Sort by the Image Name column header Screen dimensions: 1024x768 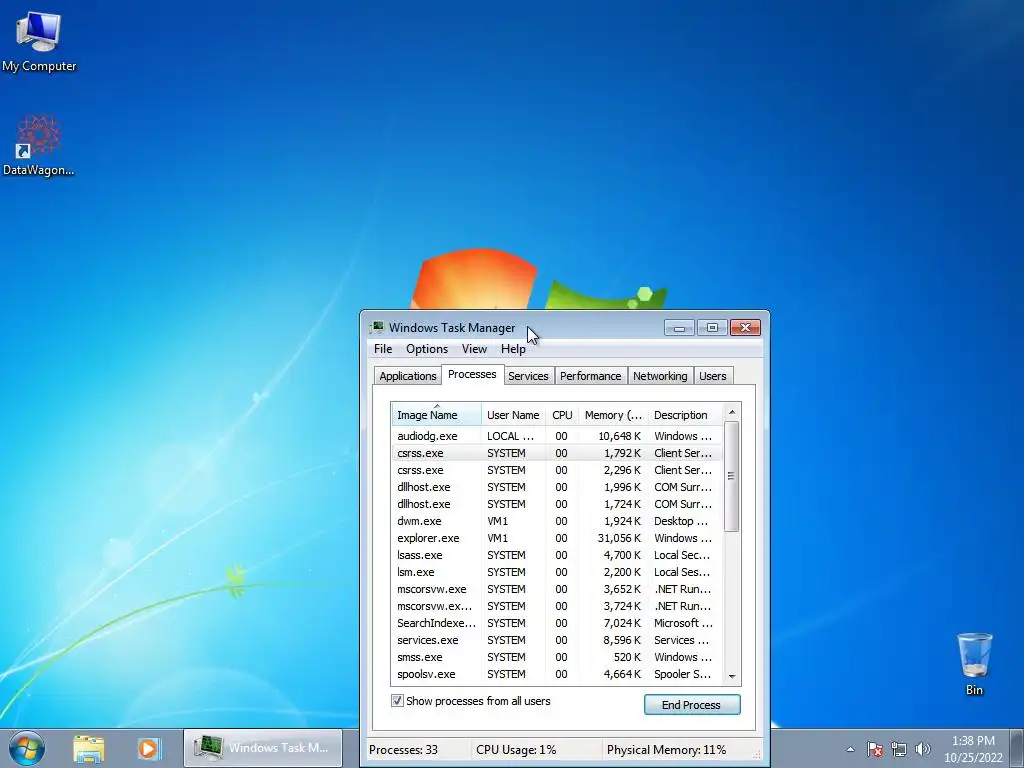click(436, 415)
